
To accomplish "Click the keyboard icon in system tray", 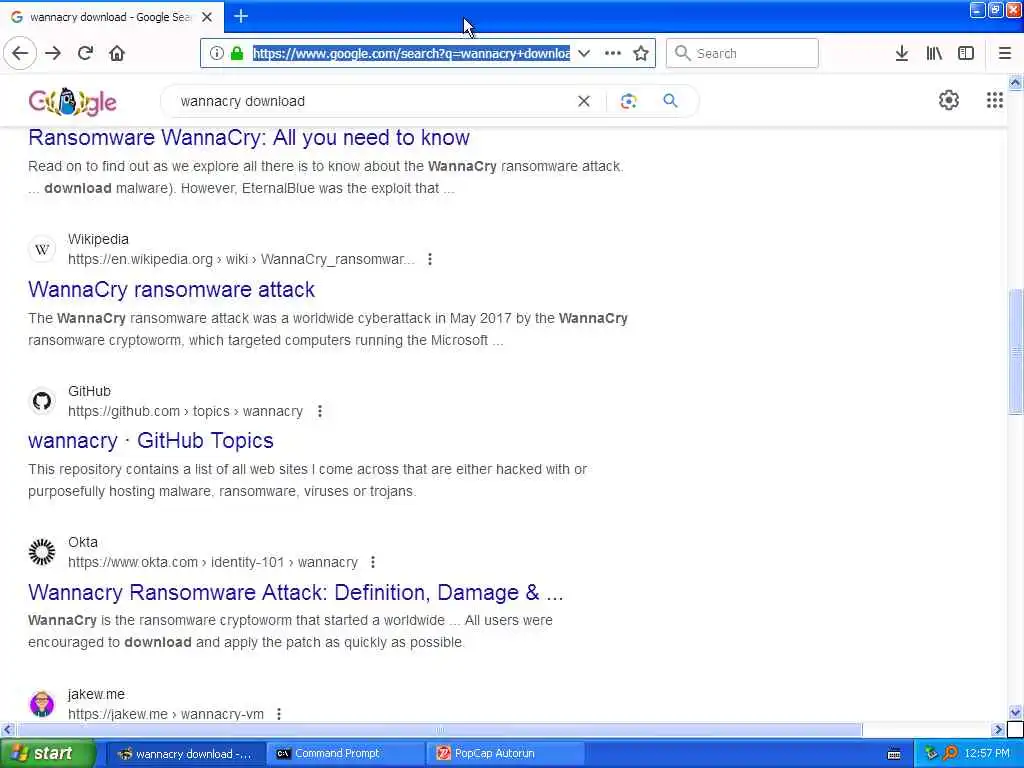I will point(894,754).
